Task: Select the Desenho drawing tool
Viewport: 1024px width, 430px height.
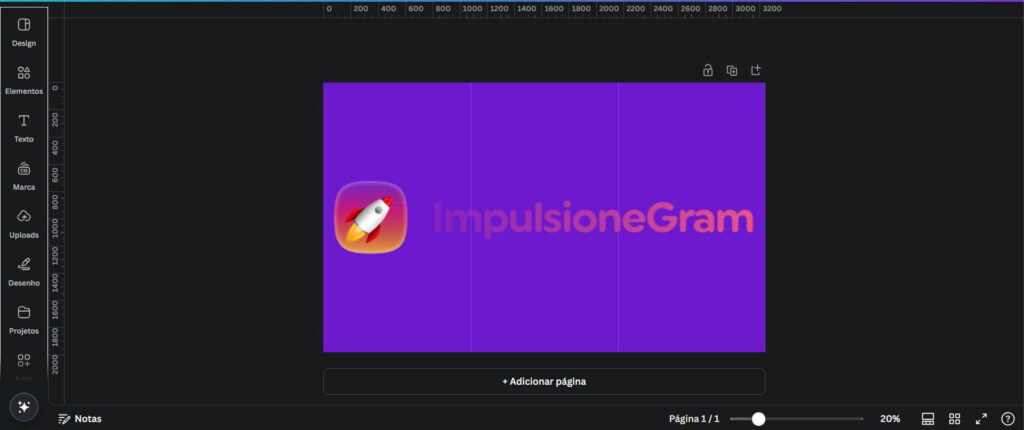Action: 24,271
